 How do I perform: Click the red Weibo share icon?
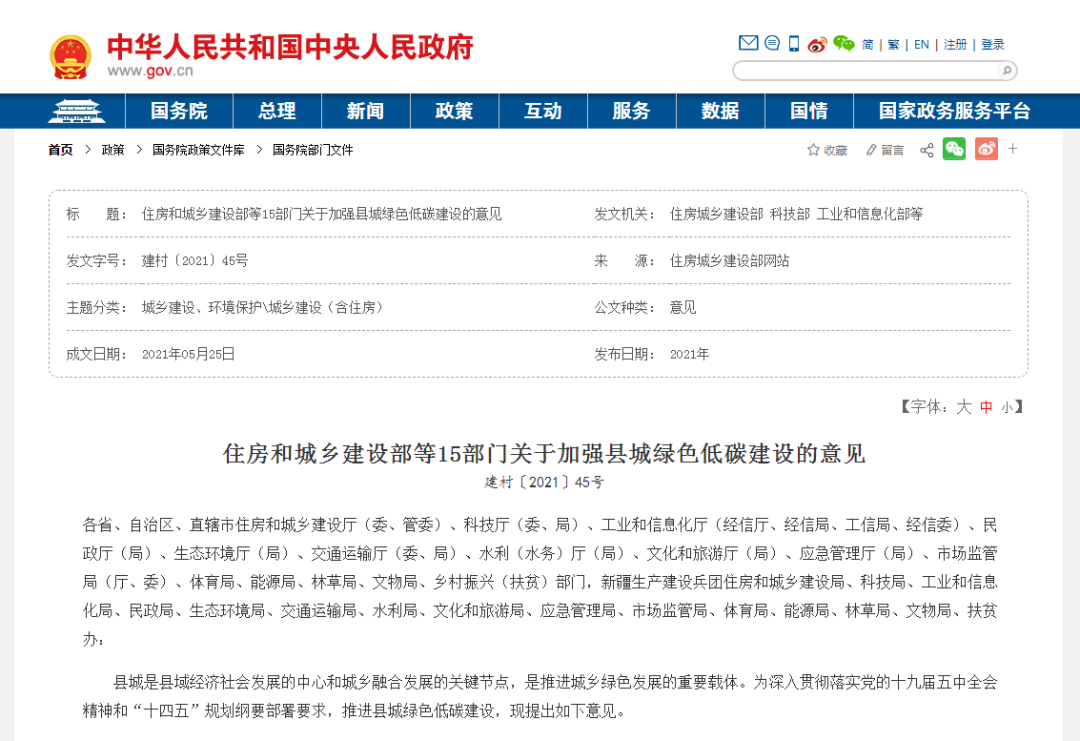pos(985,150)
